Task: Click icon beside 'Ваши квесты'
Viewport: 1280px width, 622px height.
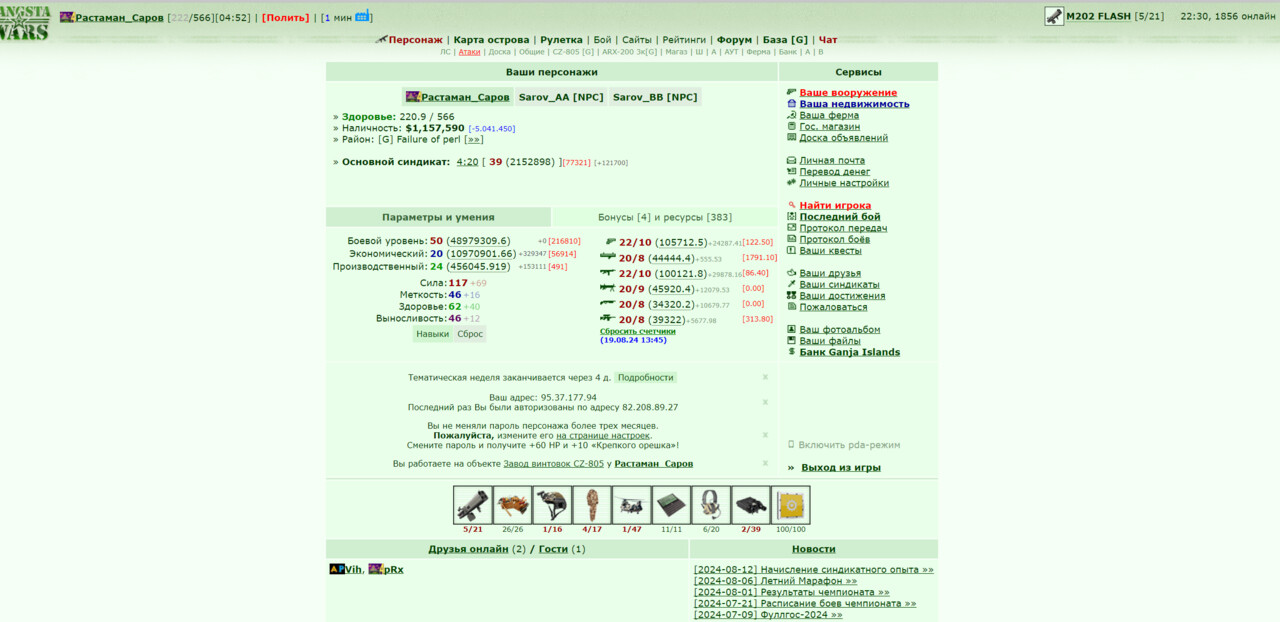Action: (x=792, y=250)
